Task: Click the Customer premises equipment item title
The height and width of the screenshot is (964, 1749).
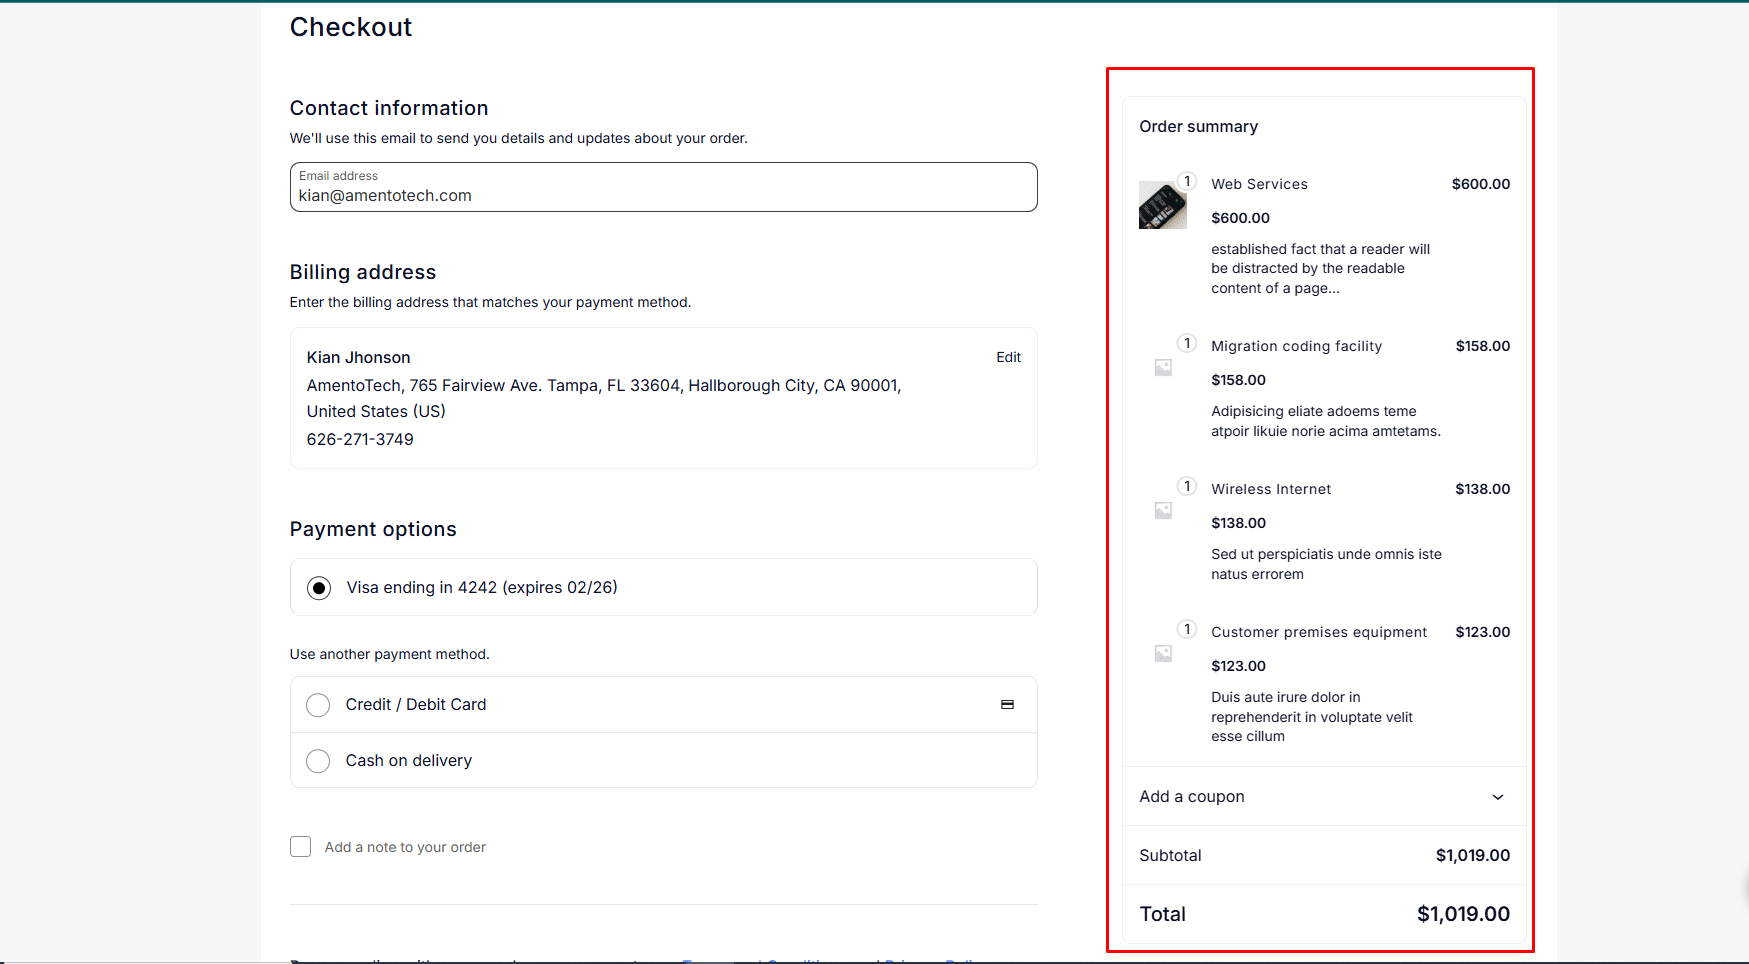Action: 1318,632
